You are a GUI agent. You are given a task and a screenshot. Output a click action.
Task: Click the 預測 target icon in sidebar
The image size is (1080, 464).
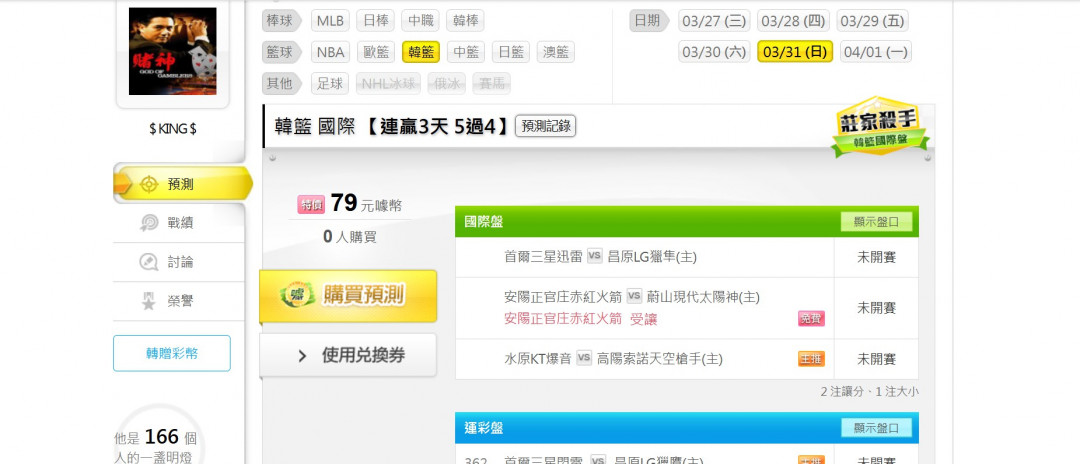click(149, 184)
